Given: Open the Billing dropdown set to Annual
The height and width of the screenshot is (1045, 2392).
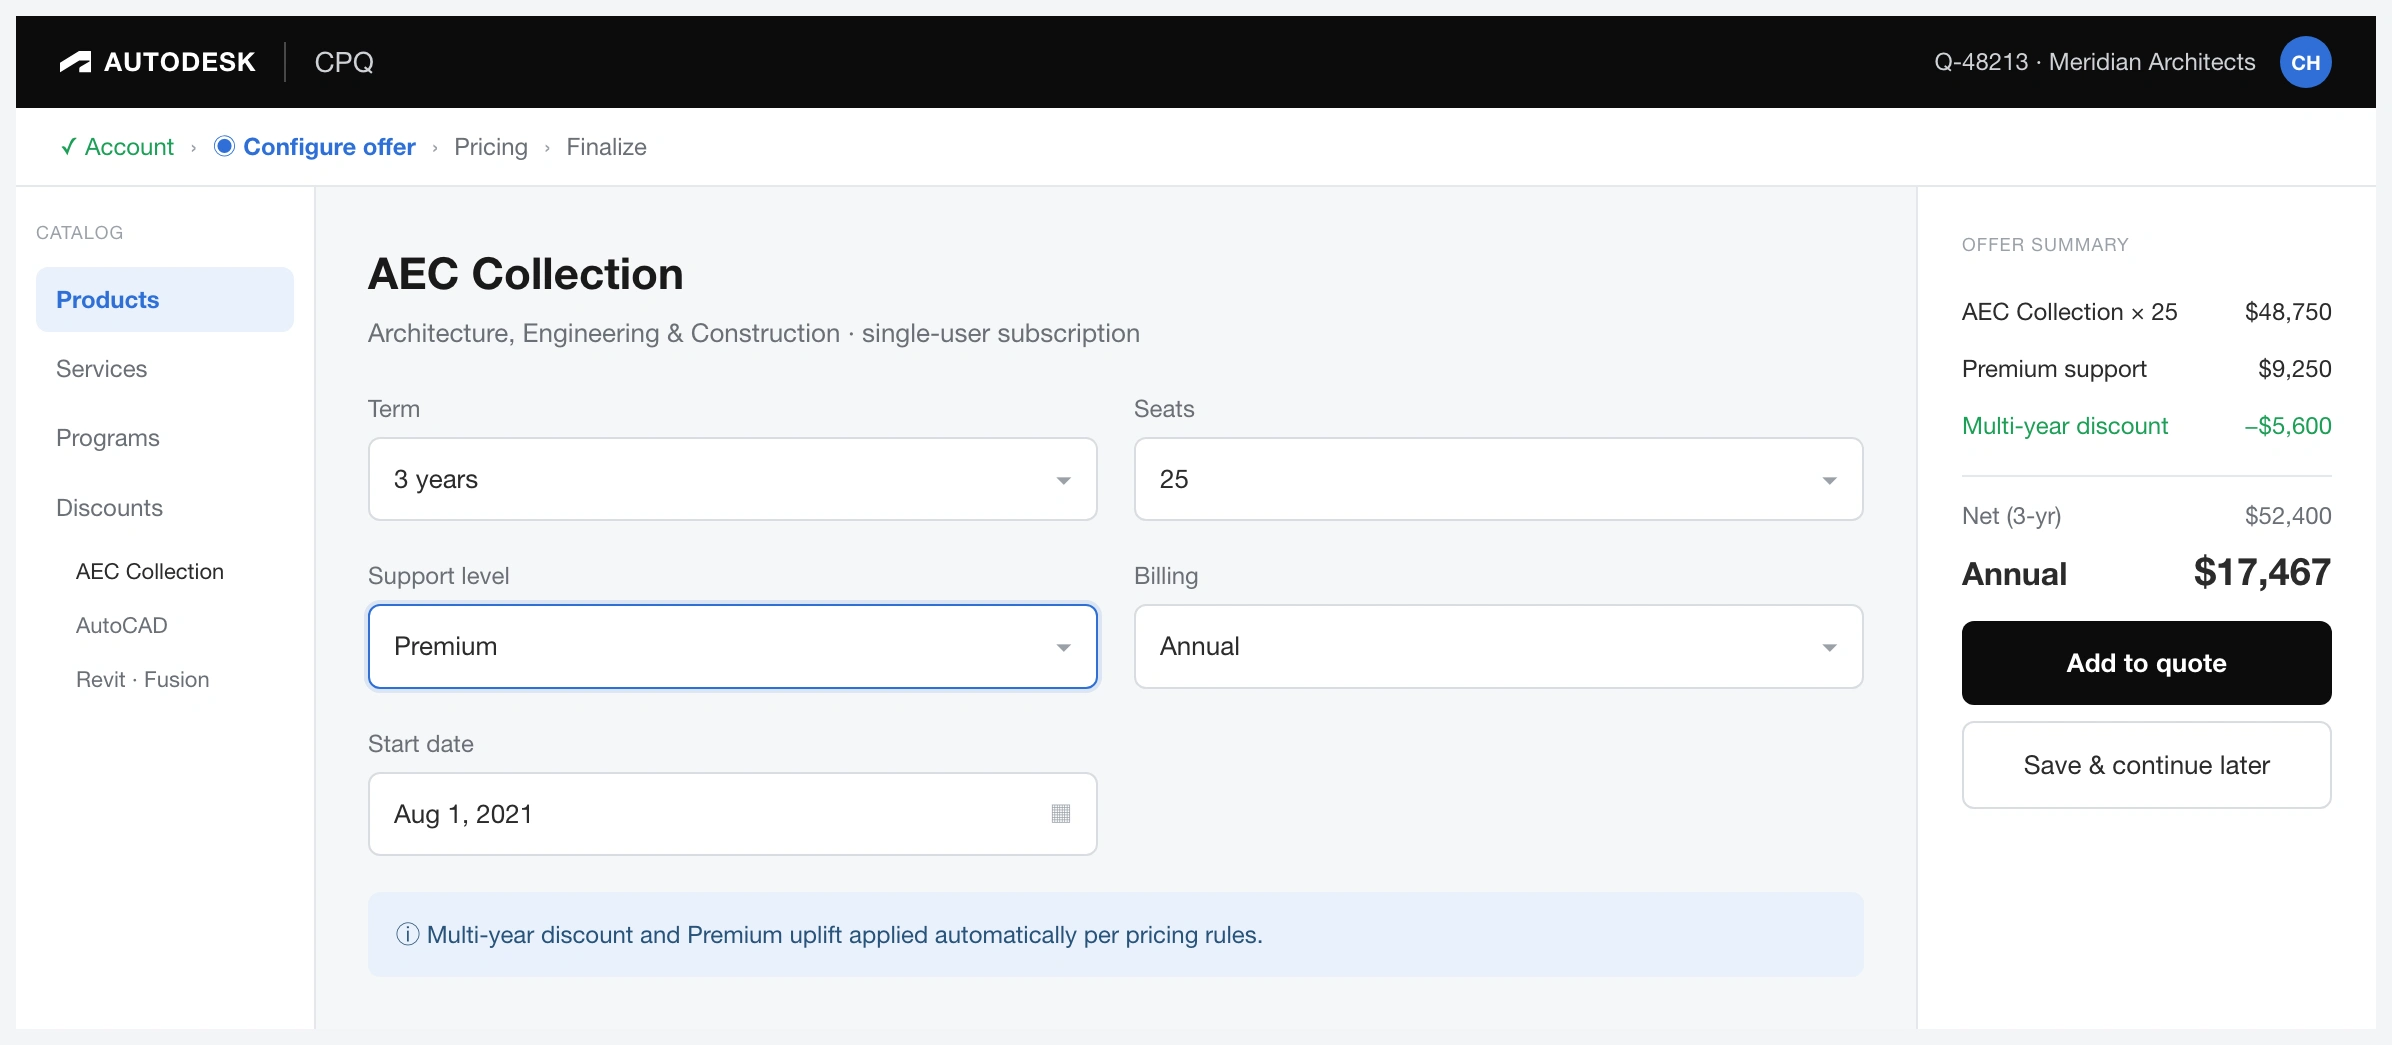Looking at the screenshot, I should point(1498,646).
